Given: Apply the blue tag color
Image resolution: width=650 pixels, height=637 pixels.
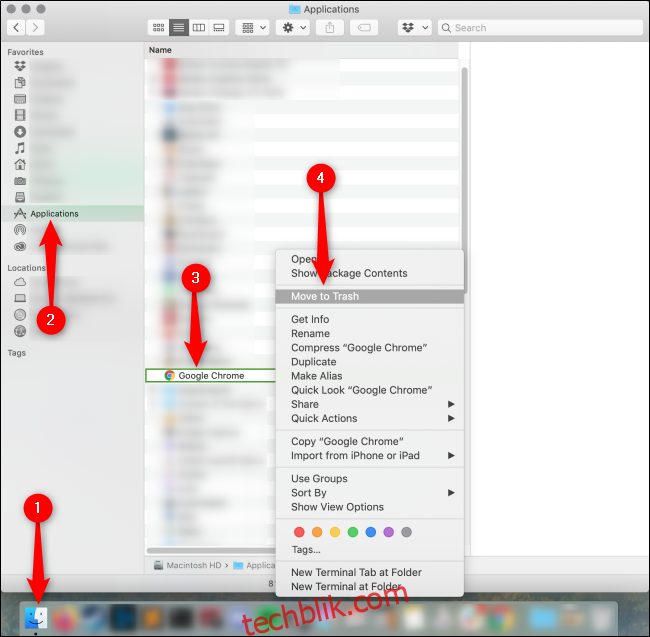Looking at the screenshot, I should [371, 532].
